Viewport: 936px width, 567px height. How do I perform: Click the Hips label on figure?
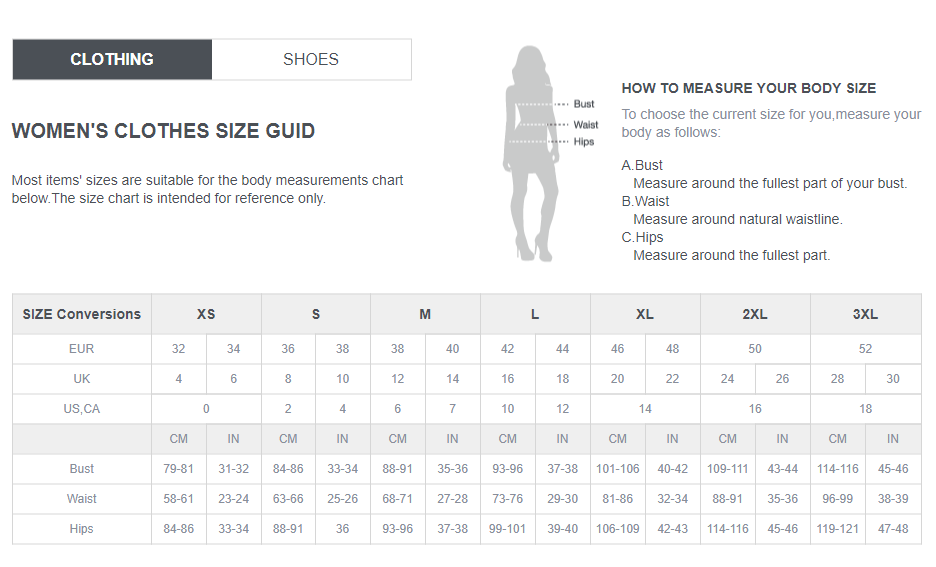[x=584, y=141]
